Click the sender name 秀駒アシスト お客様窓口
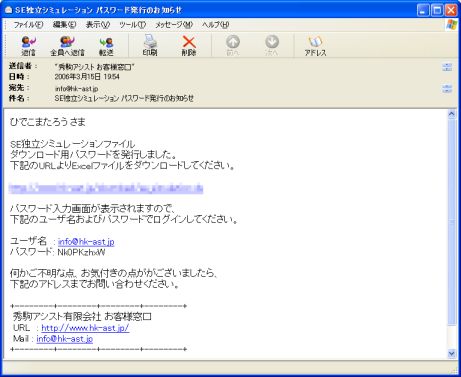461x377 pixels. click(x=95, y=67)
